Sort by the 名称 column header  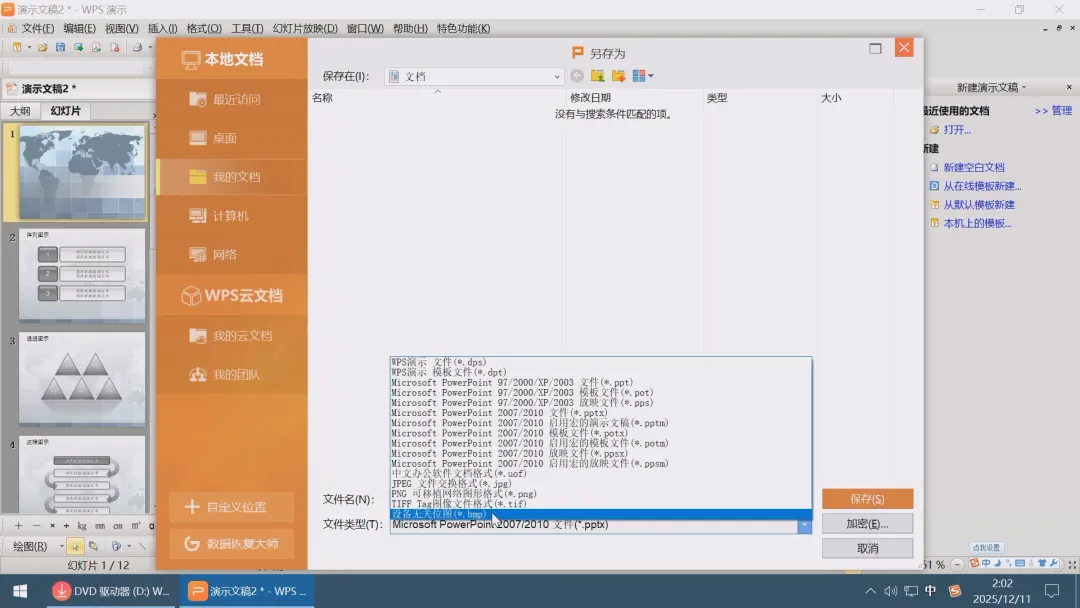[437, 98]
